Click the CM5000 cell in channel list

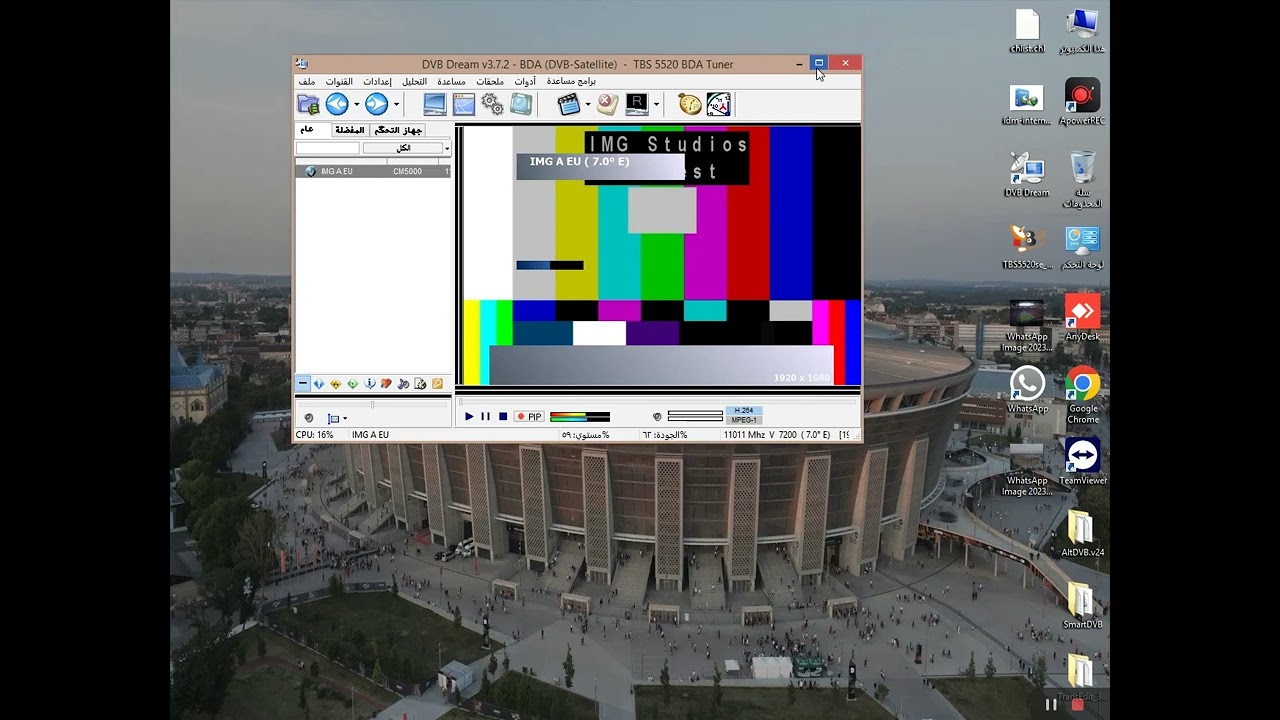click(x=407, y=171)
